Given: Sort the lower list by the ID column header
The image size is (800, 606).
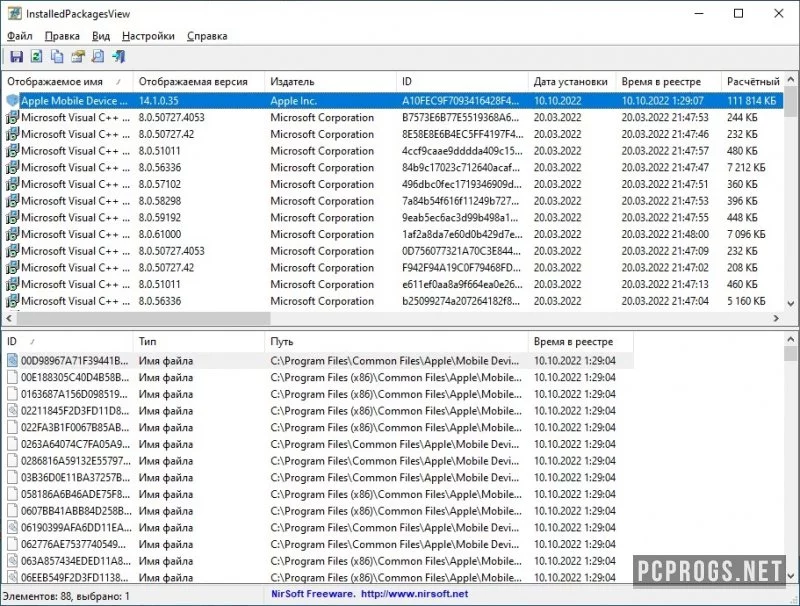Looking at the screenshot, I should pyautogui.click(x=67, y=342).
